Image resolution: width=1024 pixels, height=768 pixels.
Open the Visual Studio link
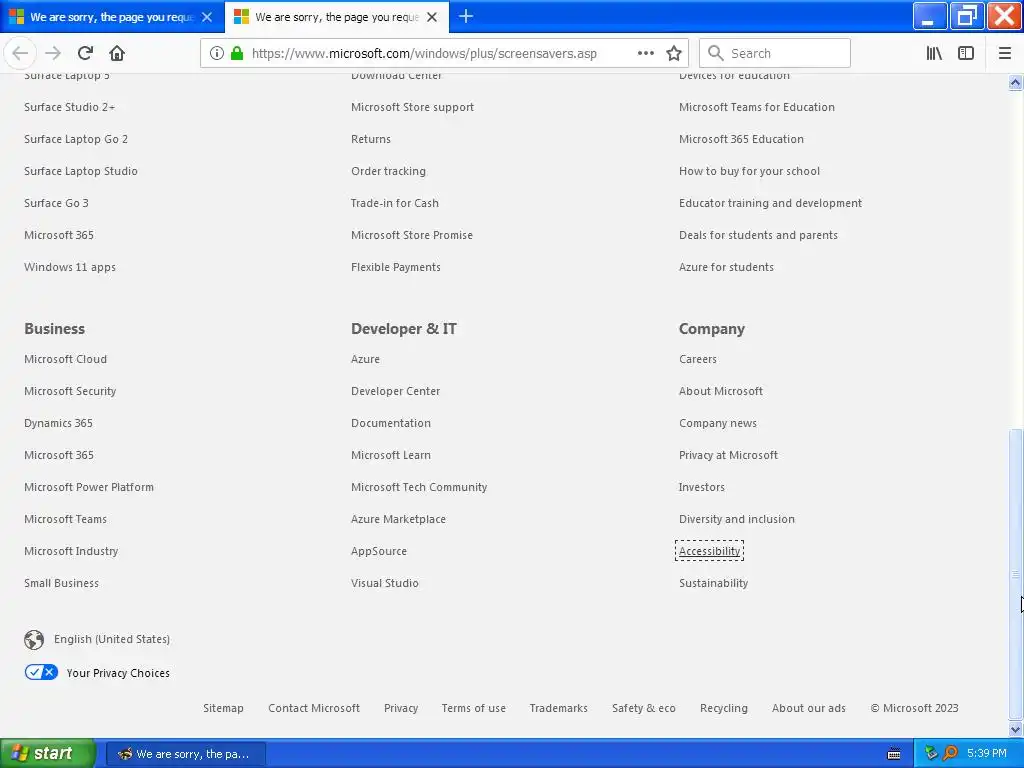click(x=385, y=583)
